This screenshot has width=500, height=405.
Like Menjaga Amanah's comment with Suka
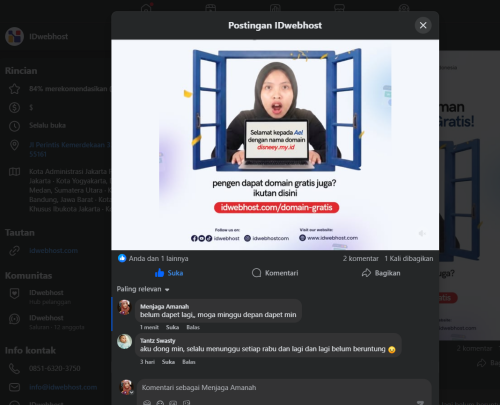[172, 327]
